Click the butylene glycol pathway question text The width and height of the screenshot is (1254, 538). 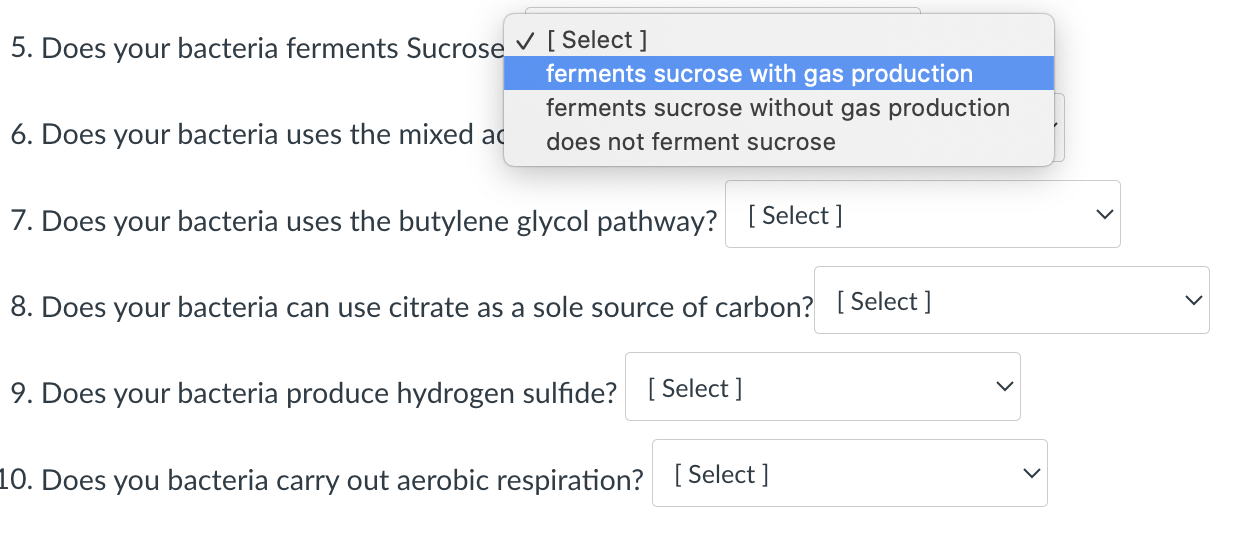point(364,221)
